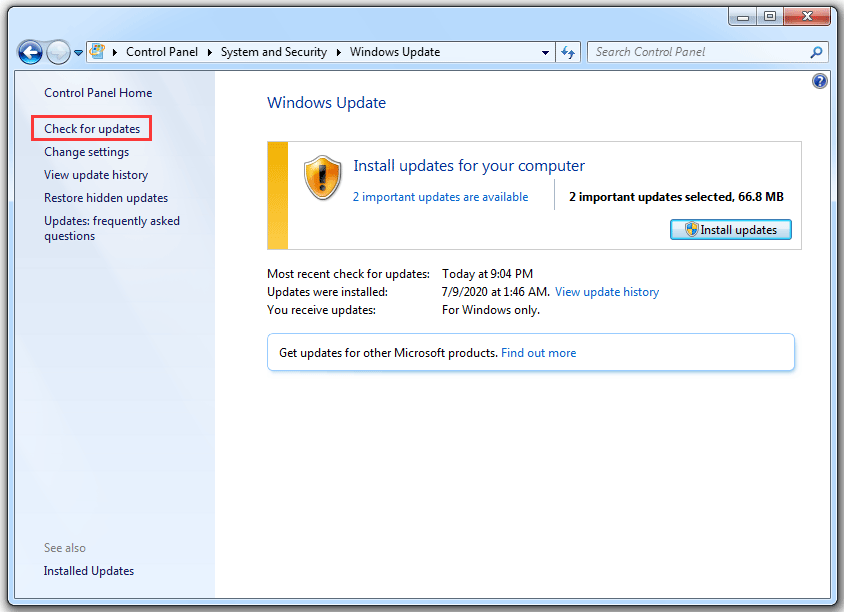Click View update history beside install date

(x=607, y=292)
